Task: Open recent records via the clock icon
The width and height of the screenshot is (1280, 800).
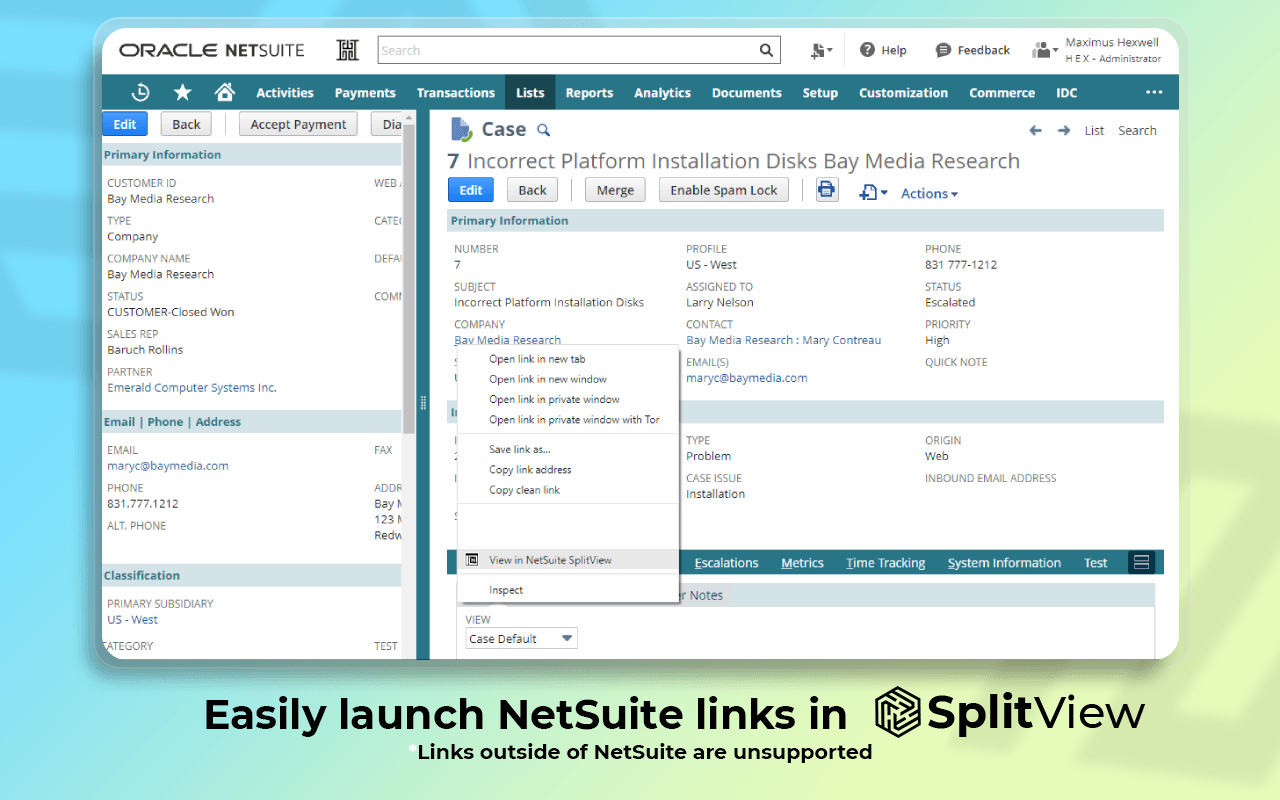Action: (140, 92)
